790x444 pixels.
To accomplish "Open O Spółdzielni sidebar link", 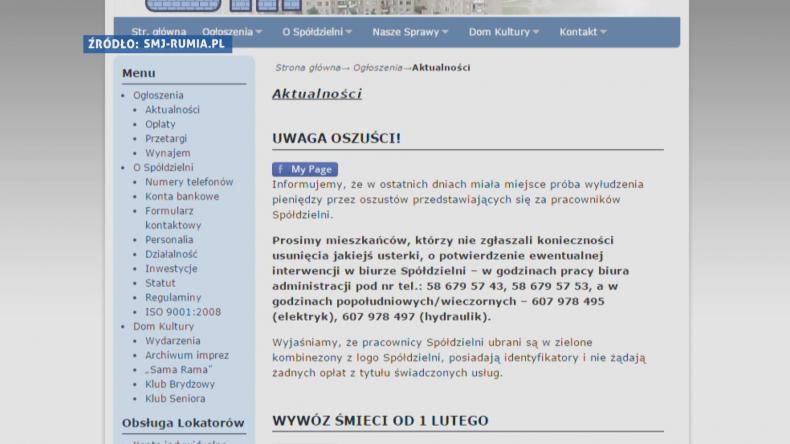I will [x=163, y=167].
